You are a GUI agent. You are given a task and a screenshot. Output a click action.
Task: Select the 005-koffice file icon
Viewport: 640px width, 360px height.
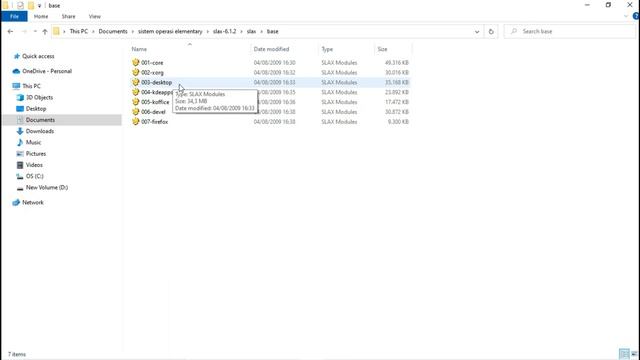pyautogui.click(x=136, y=102)
